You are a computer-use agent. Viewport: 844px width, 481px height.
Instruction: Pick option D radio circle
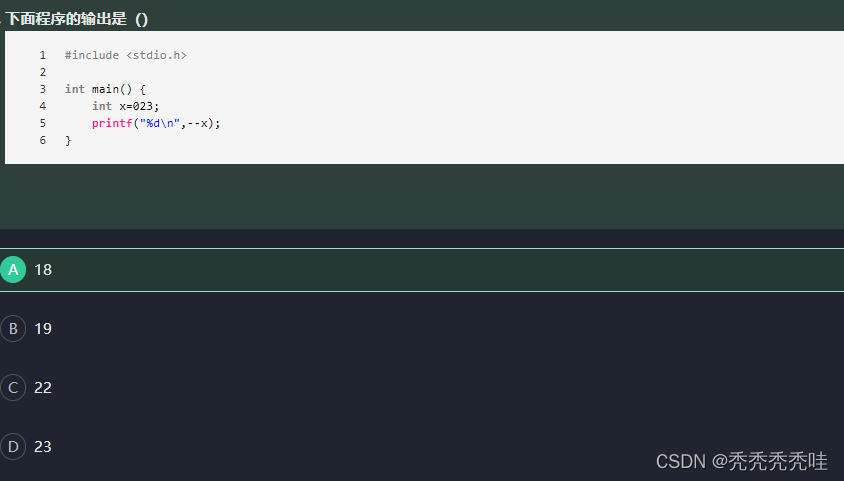[x=13, y=447]
